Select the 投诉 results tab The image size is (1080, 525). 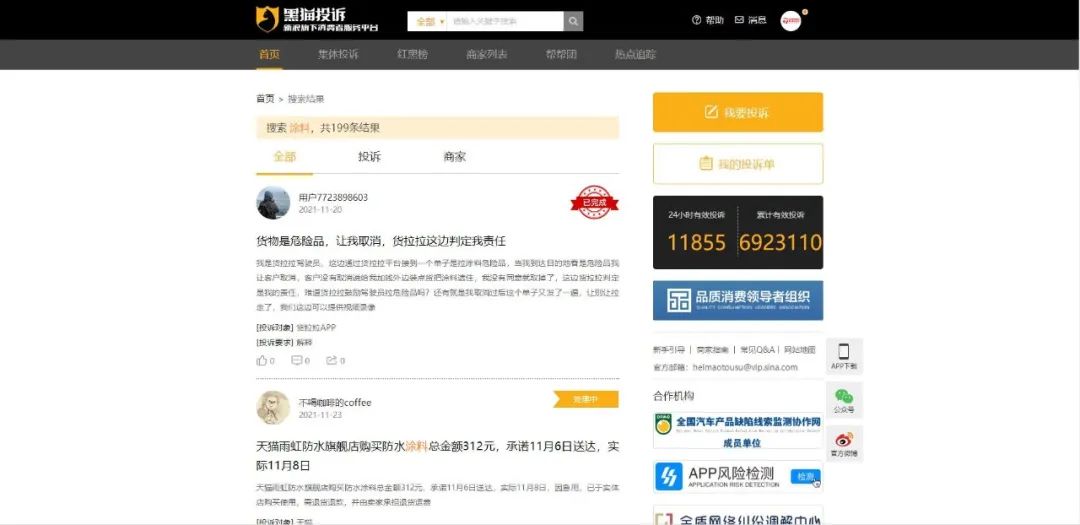coord(369,156)
